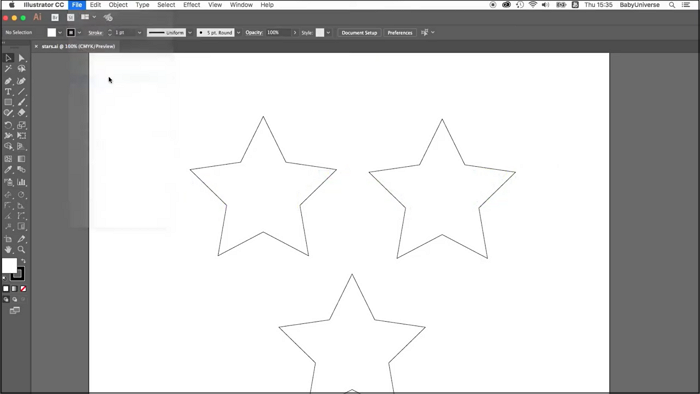Open stroke weight dropdown
Viewport: 700px width, 394px height.
click(x=139, y=33)
